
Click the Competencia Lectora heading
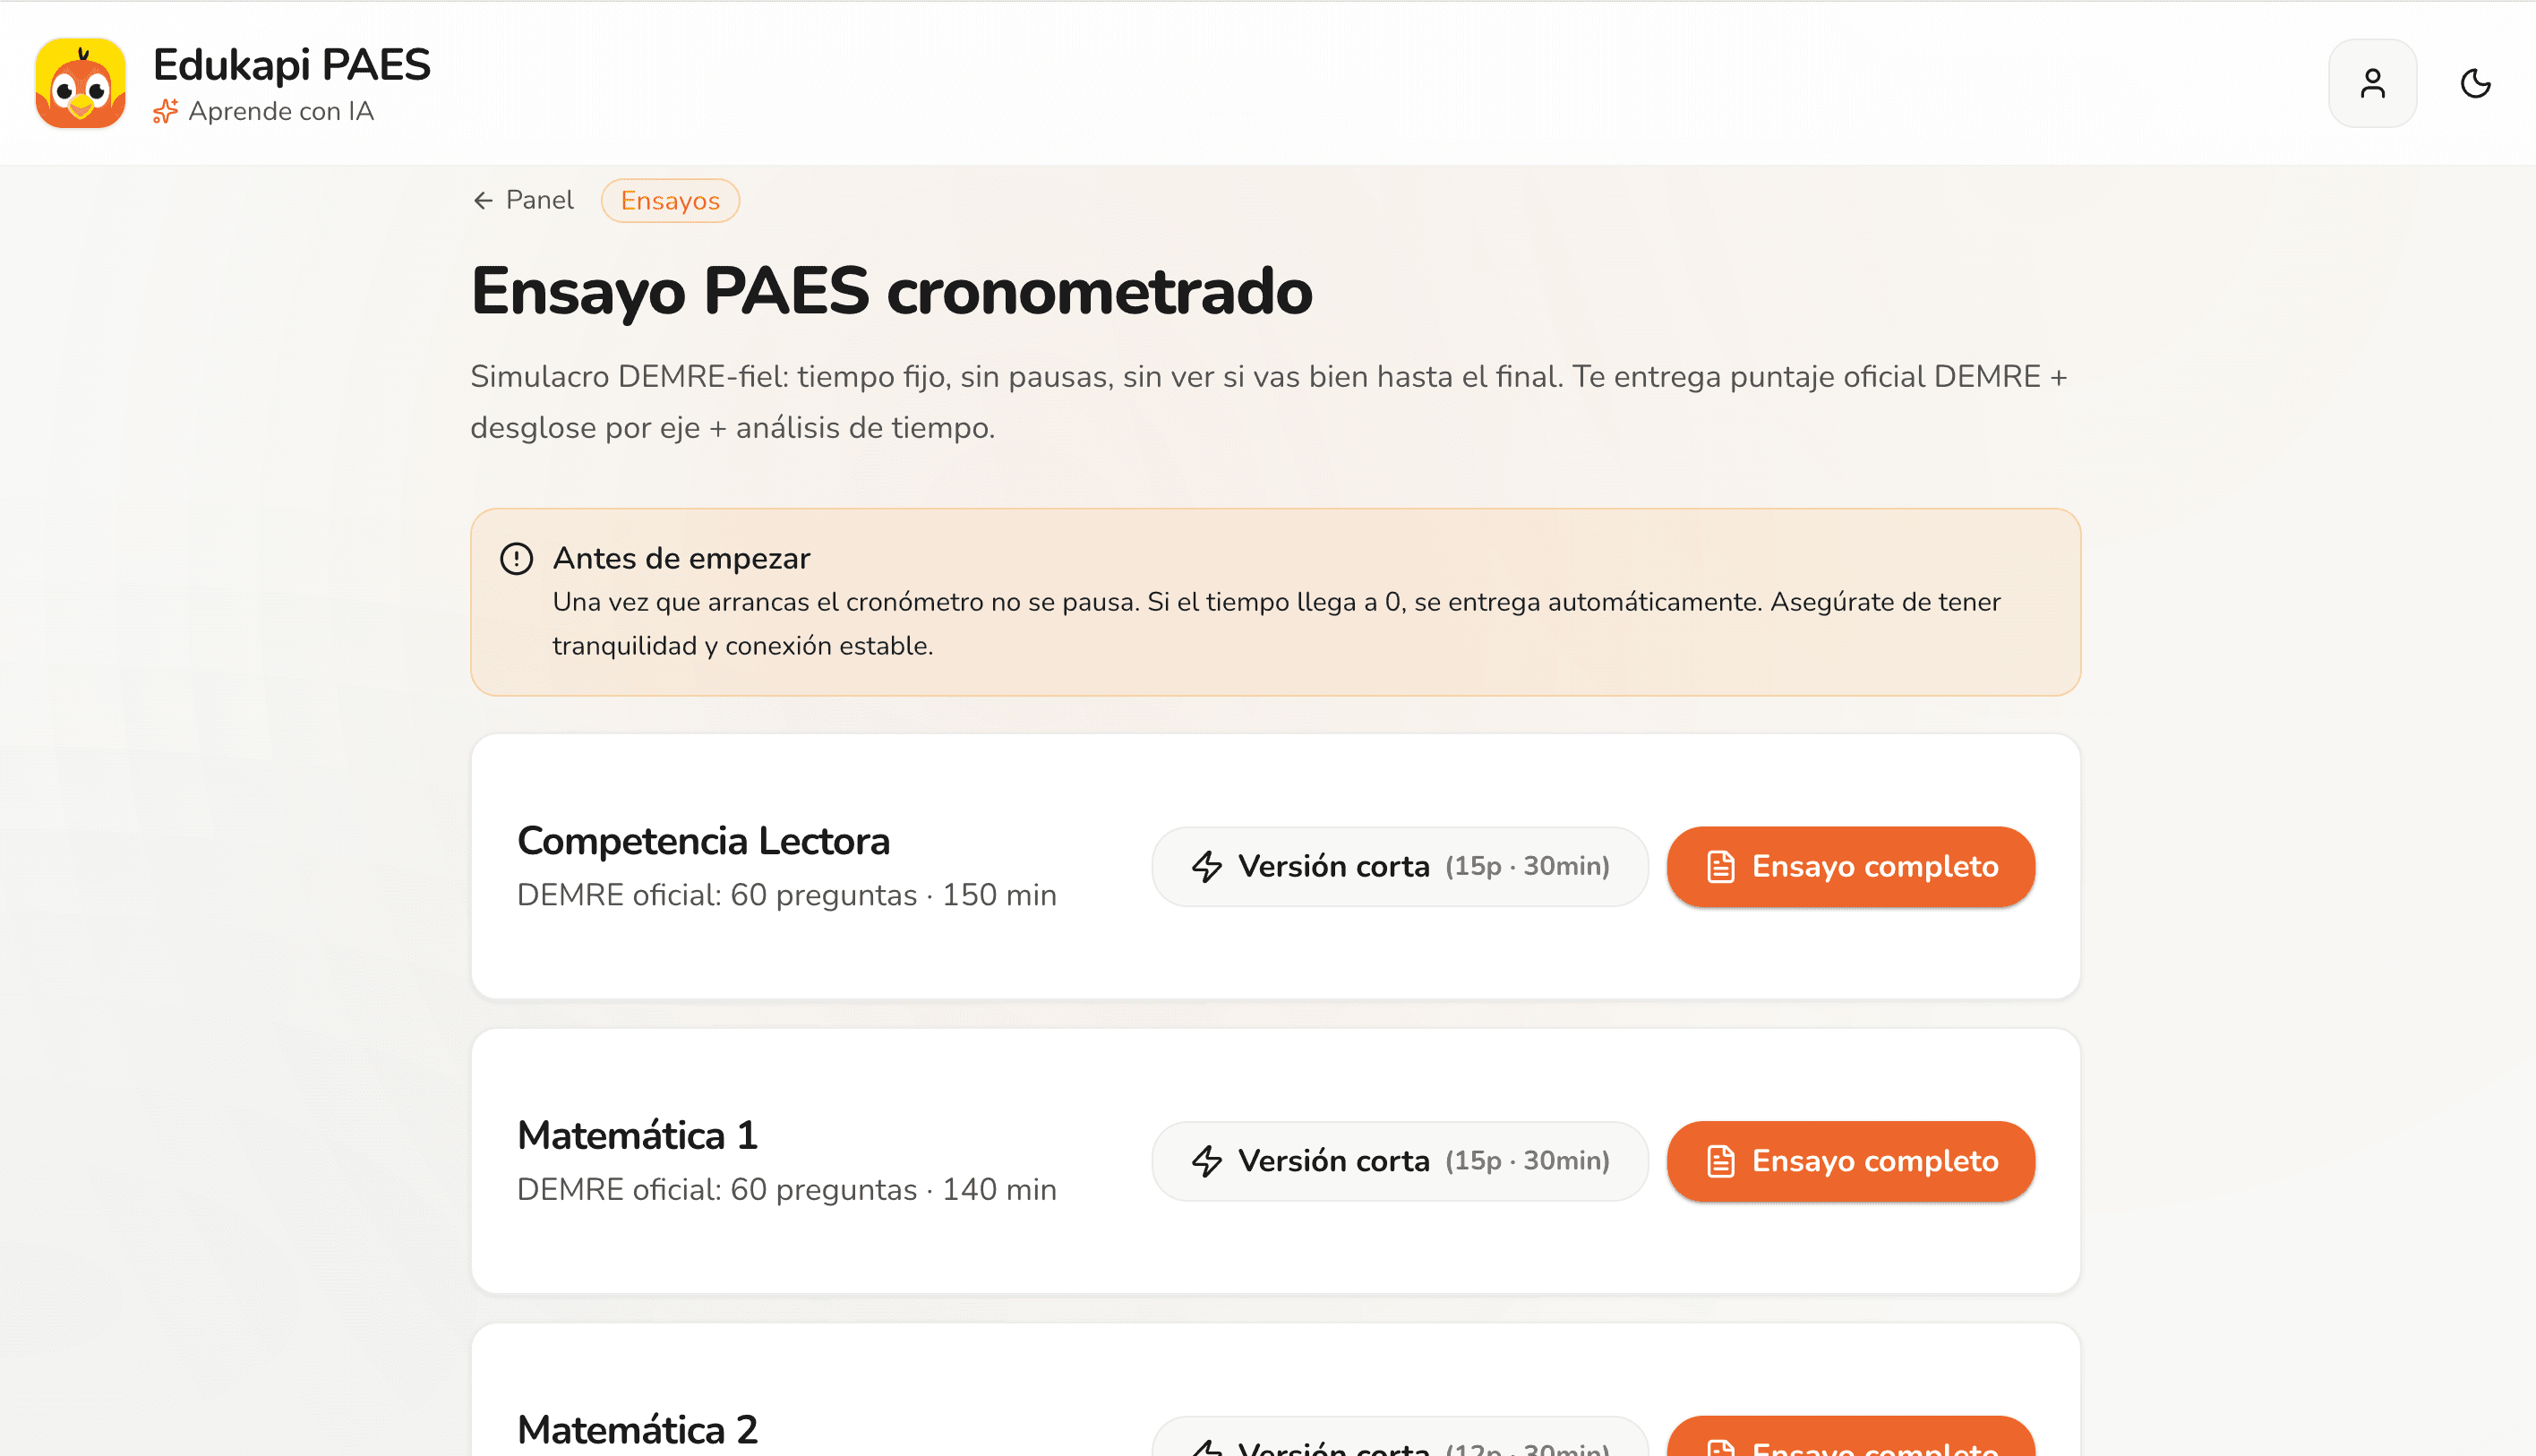703,841
